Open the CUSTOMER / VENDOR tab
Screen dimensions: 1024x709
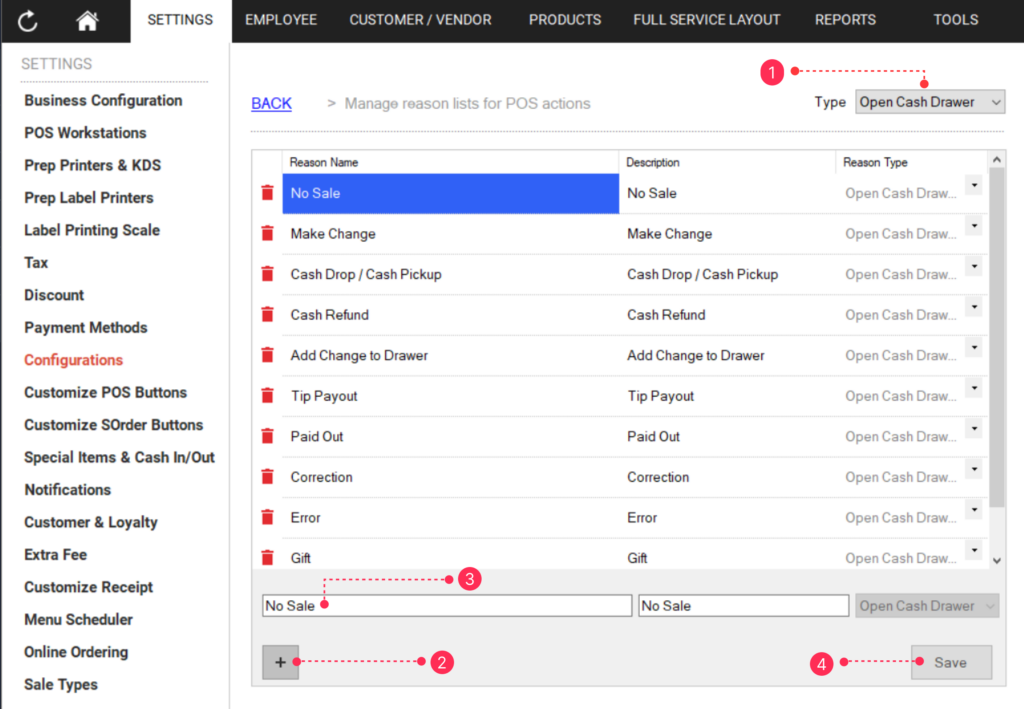click(421, 20)
